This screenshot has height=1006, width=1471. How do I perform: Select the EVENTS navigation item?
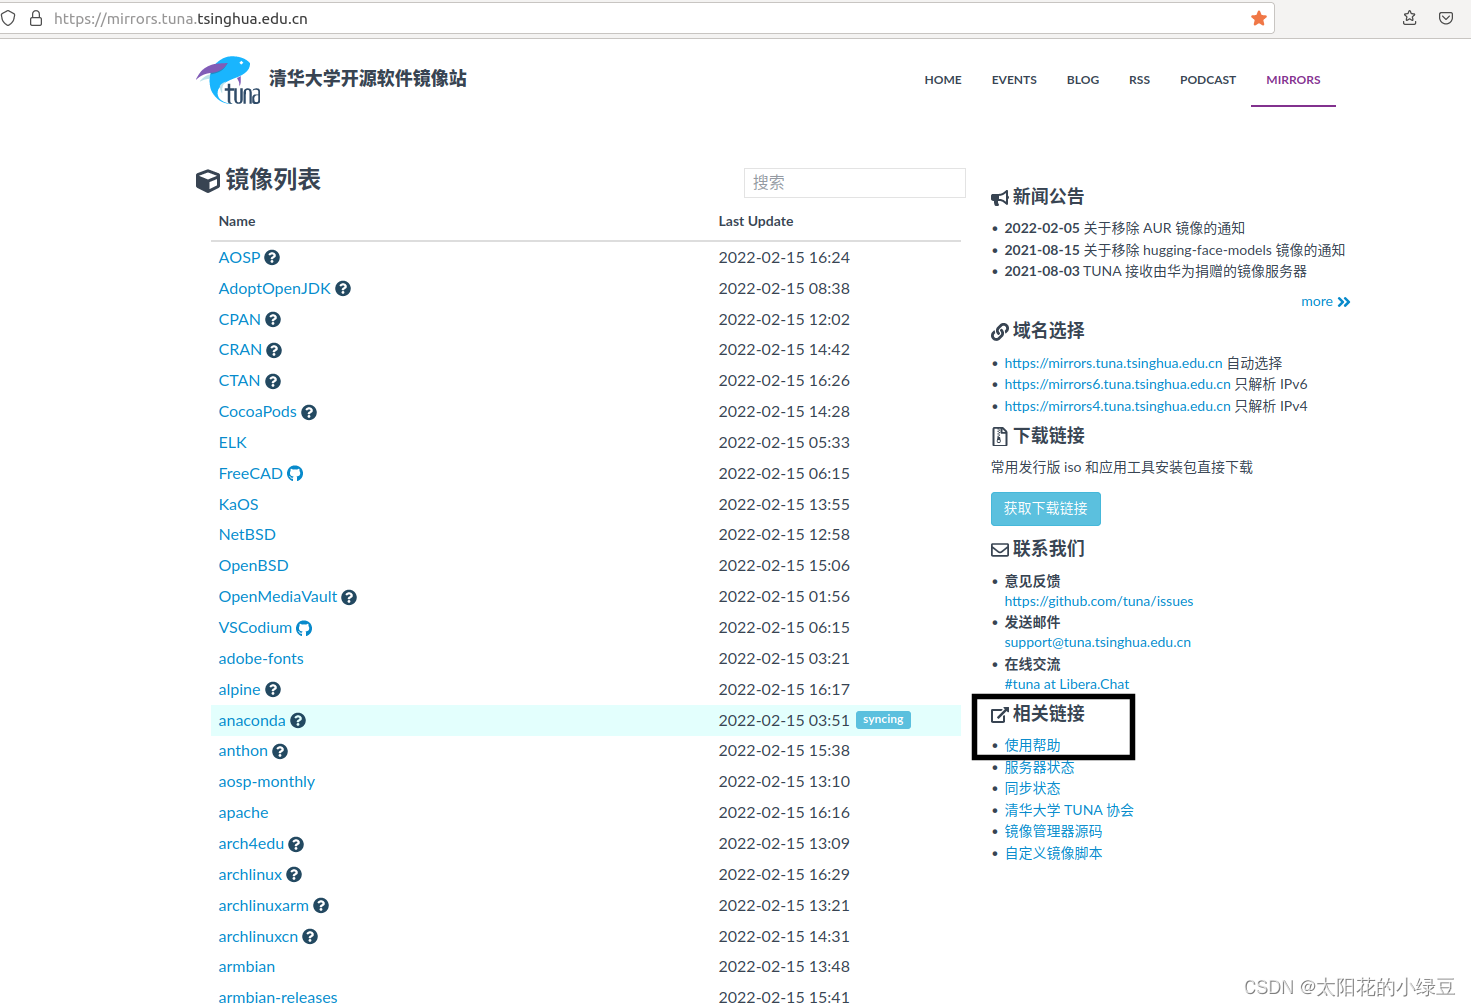(1014, 80)
